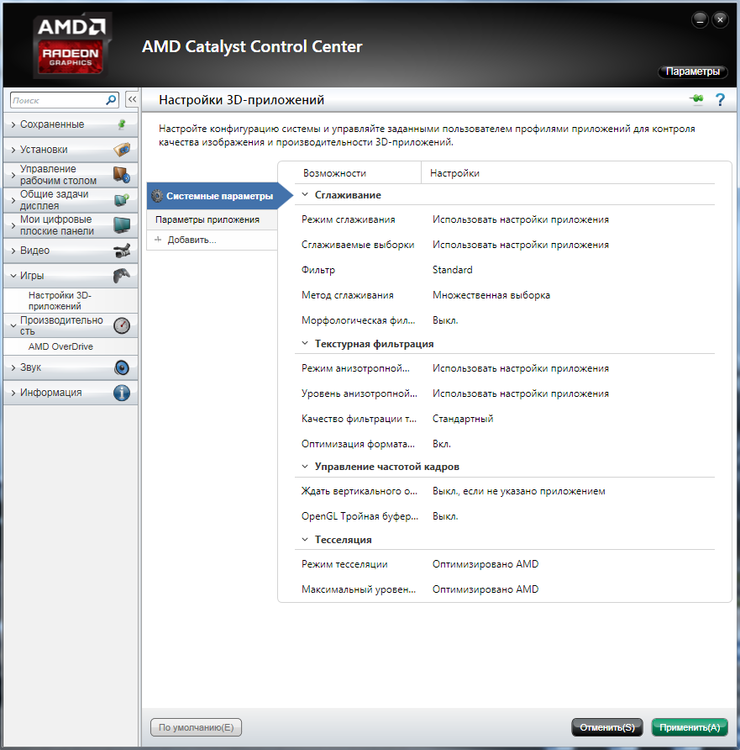The width and height of the screenshot is (740, 750).
Task: Click the Установки presets icon
Action: 122,149
